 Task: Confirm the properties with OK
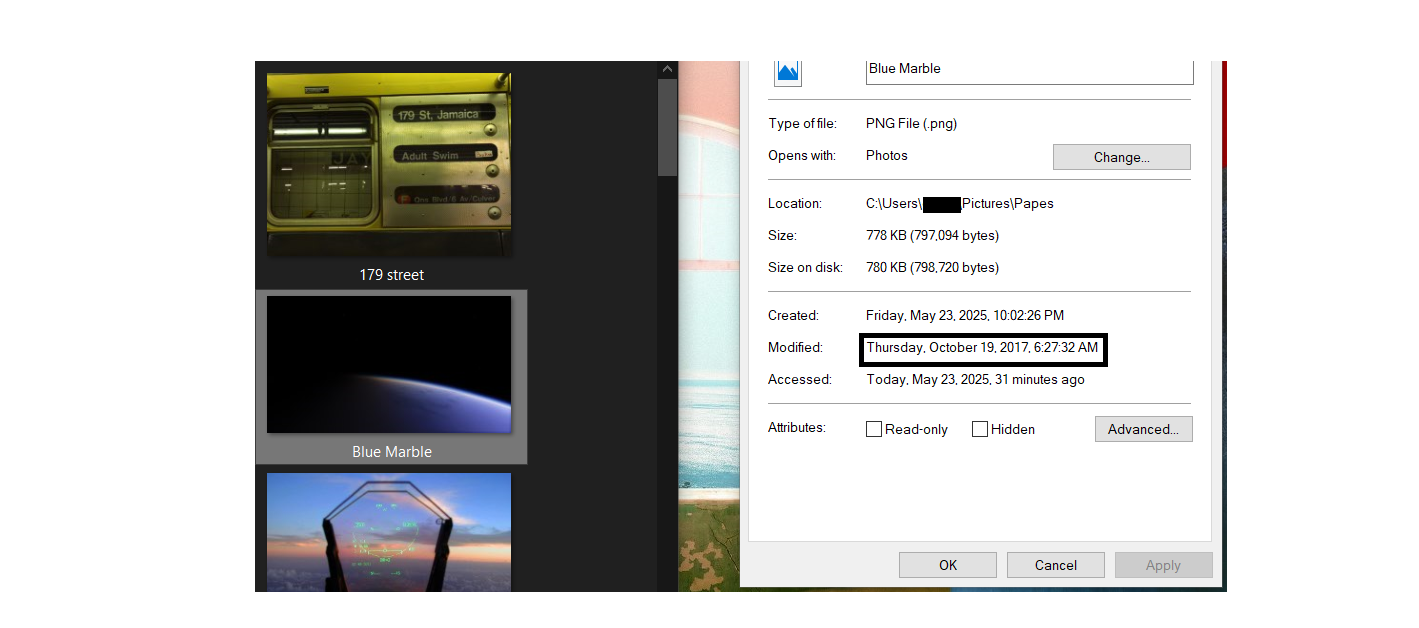click(948, 565)
